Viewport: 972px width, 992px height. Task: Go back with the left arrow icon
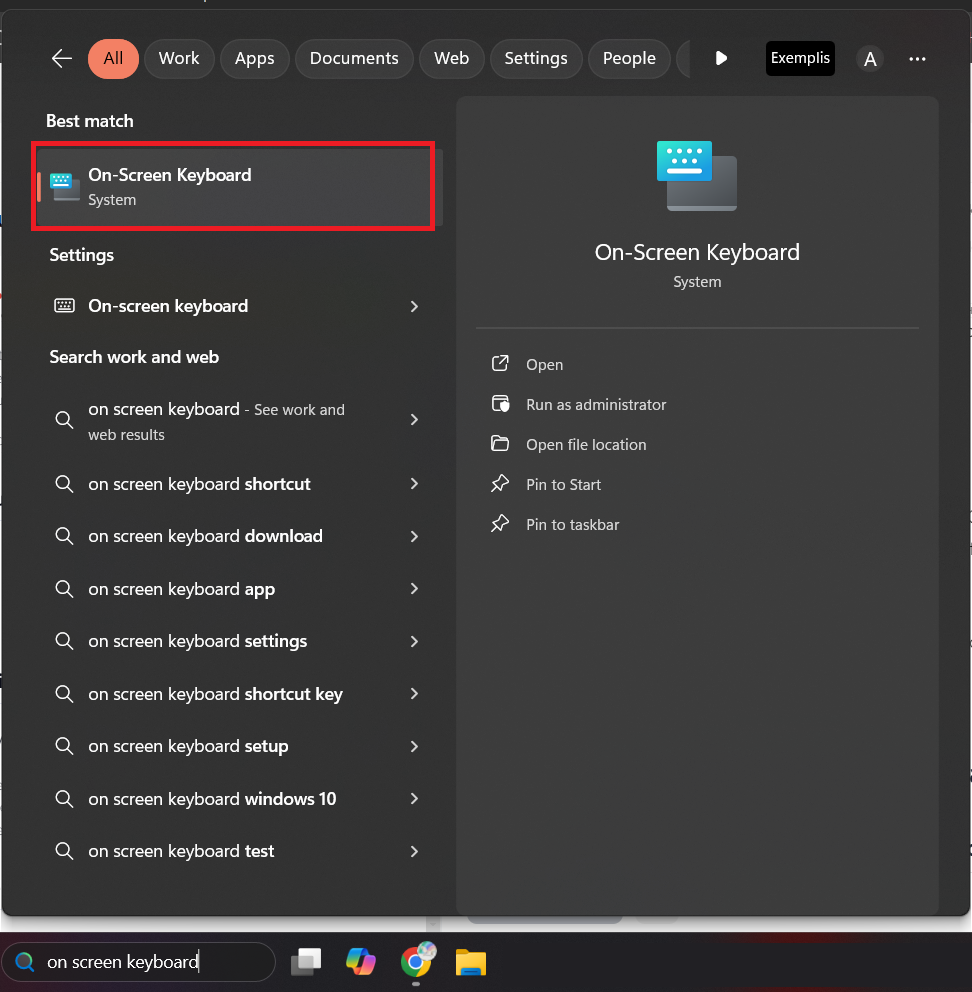(x=61, y=59)
